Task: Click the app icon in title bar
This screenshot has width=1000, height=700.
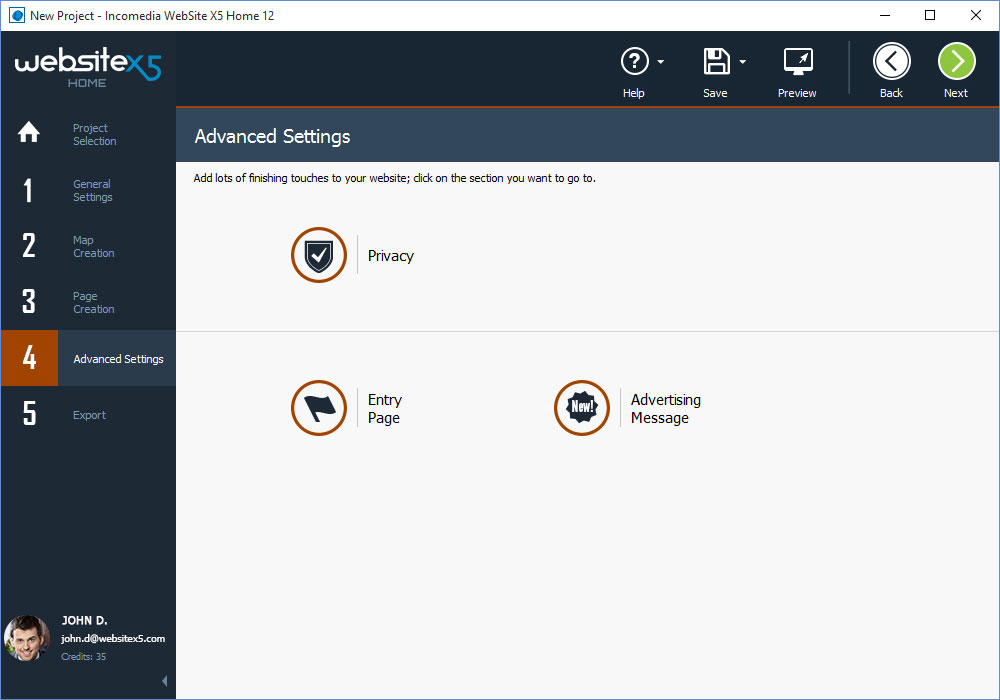Action: point(17,15)
